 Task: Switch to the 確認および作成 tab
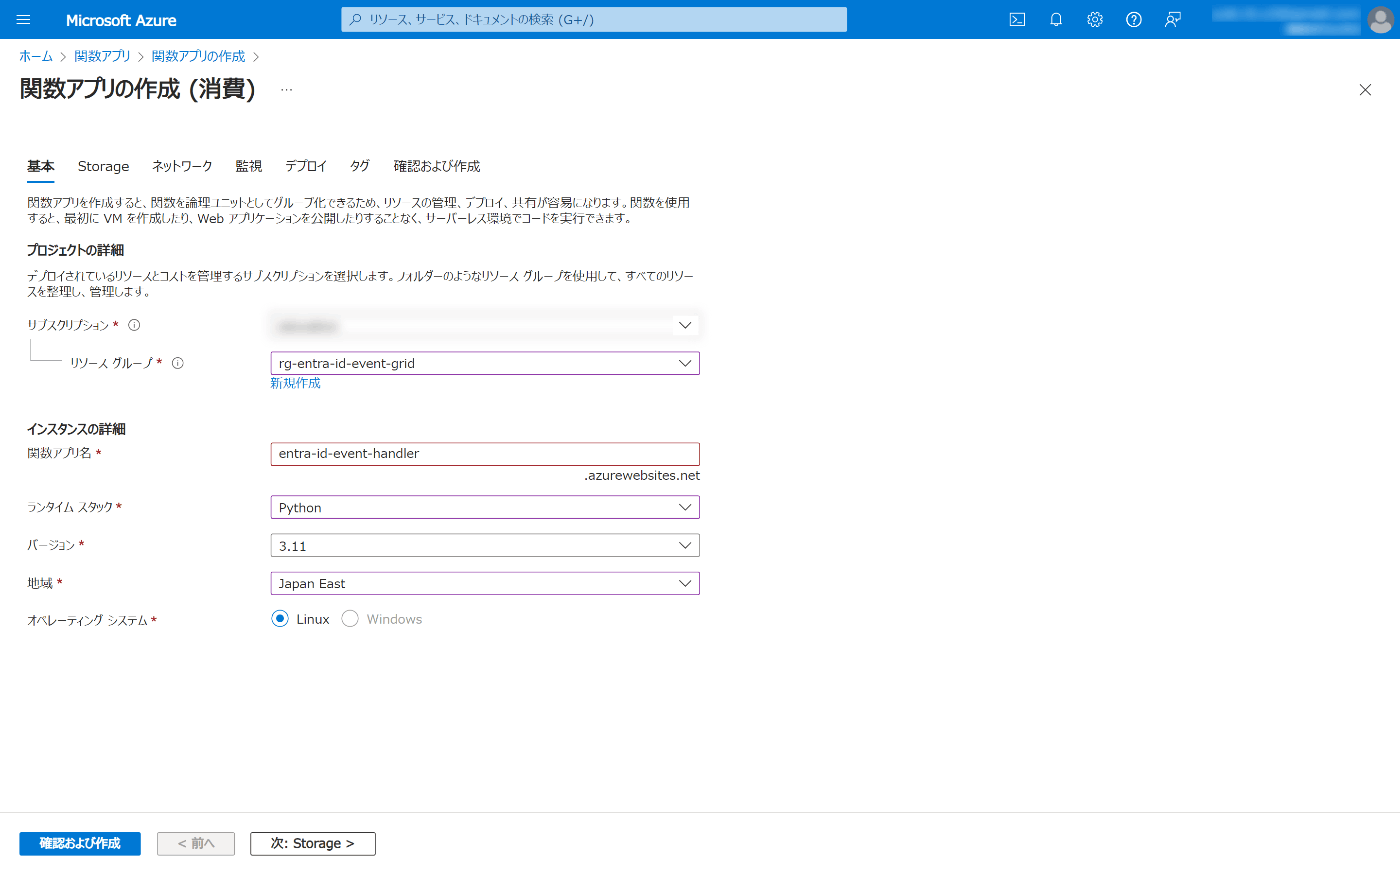(x=437, y=167)
